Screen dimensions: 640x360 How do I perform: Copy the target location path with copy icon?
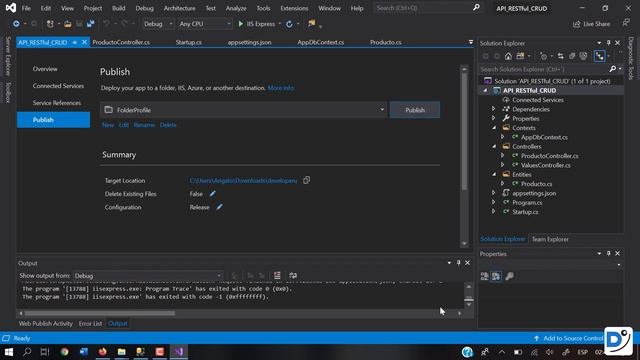[307, 180]
